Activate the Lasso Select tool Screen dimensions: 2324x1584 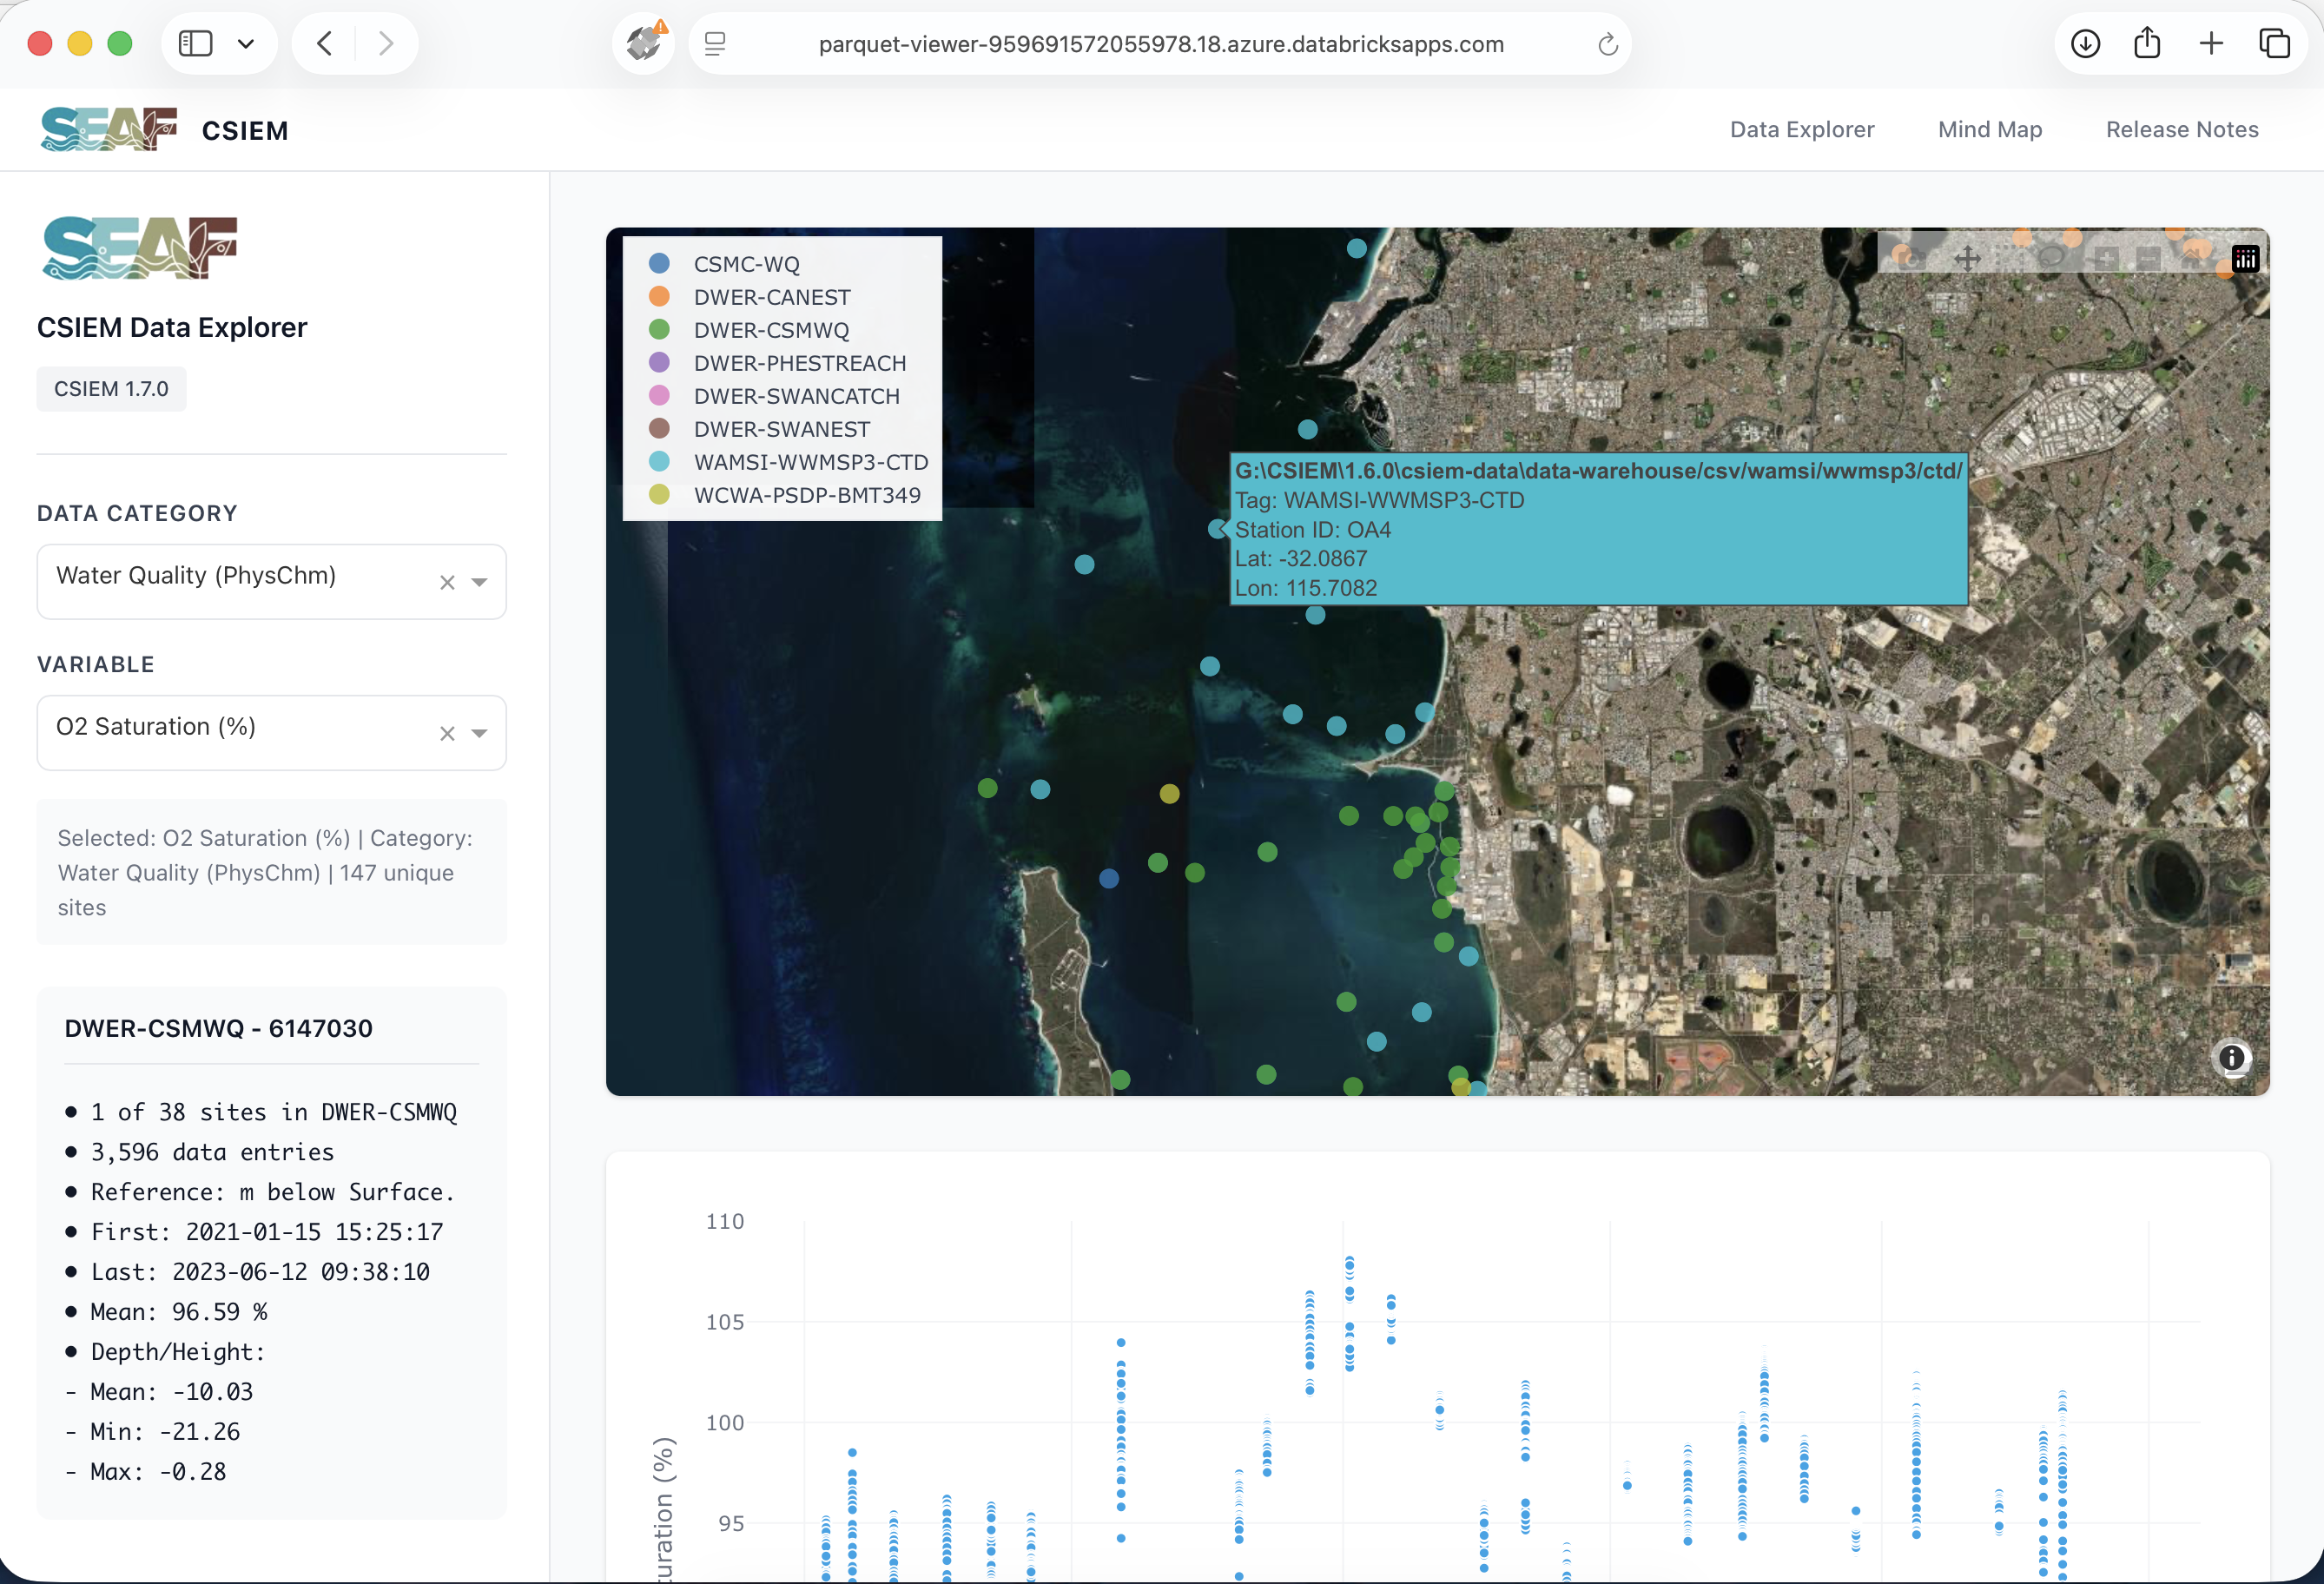pyautogui.click(x=2052, y=259)
